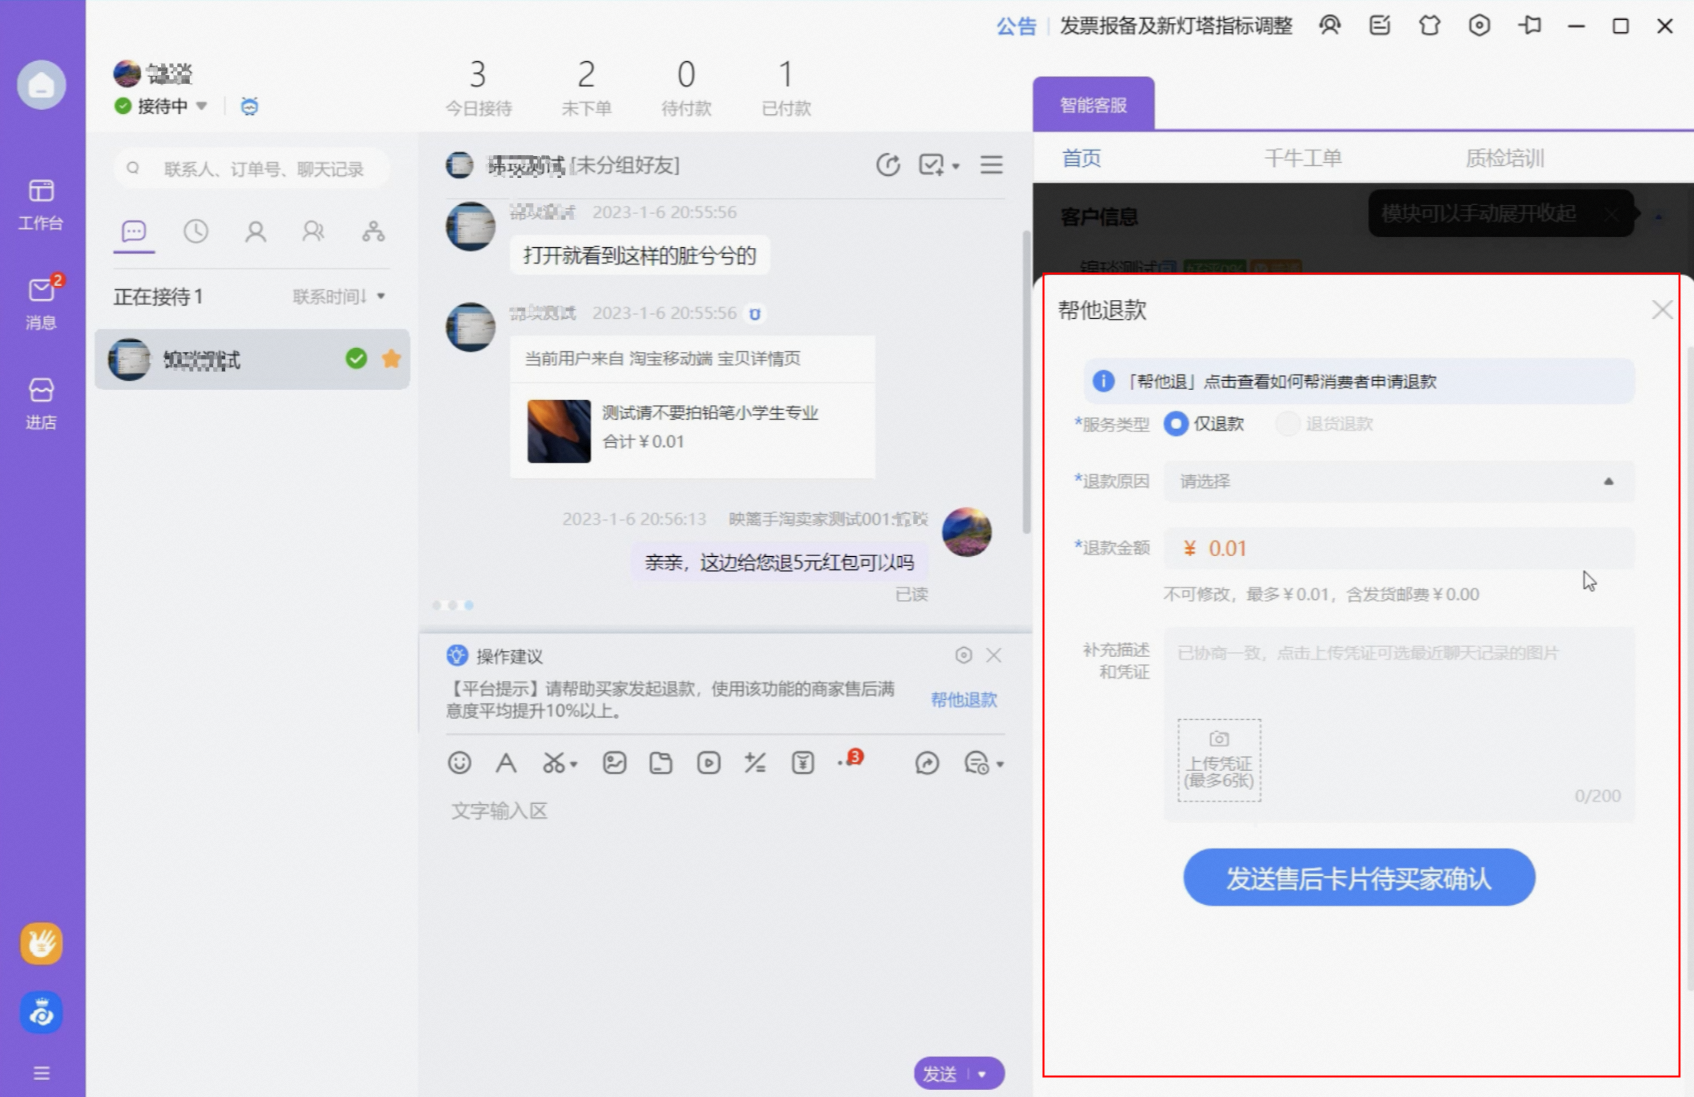Open the 退款原因 请选择 dropdown
This screenshot has width=1694, height=1097.
[x=1399, y=481]
